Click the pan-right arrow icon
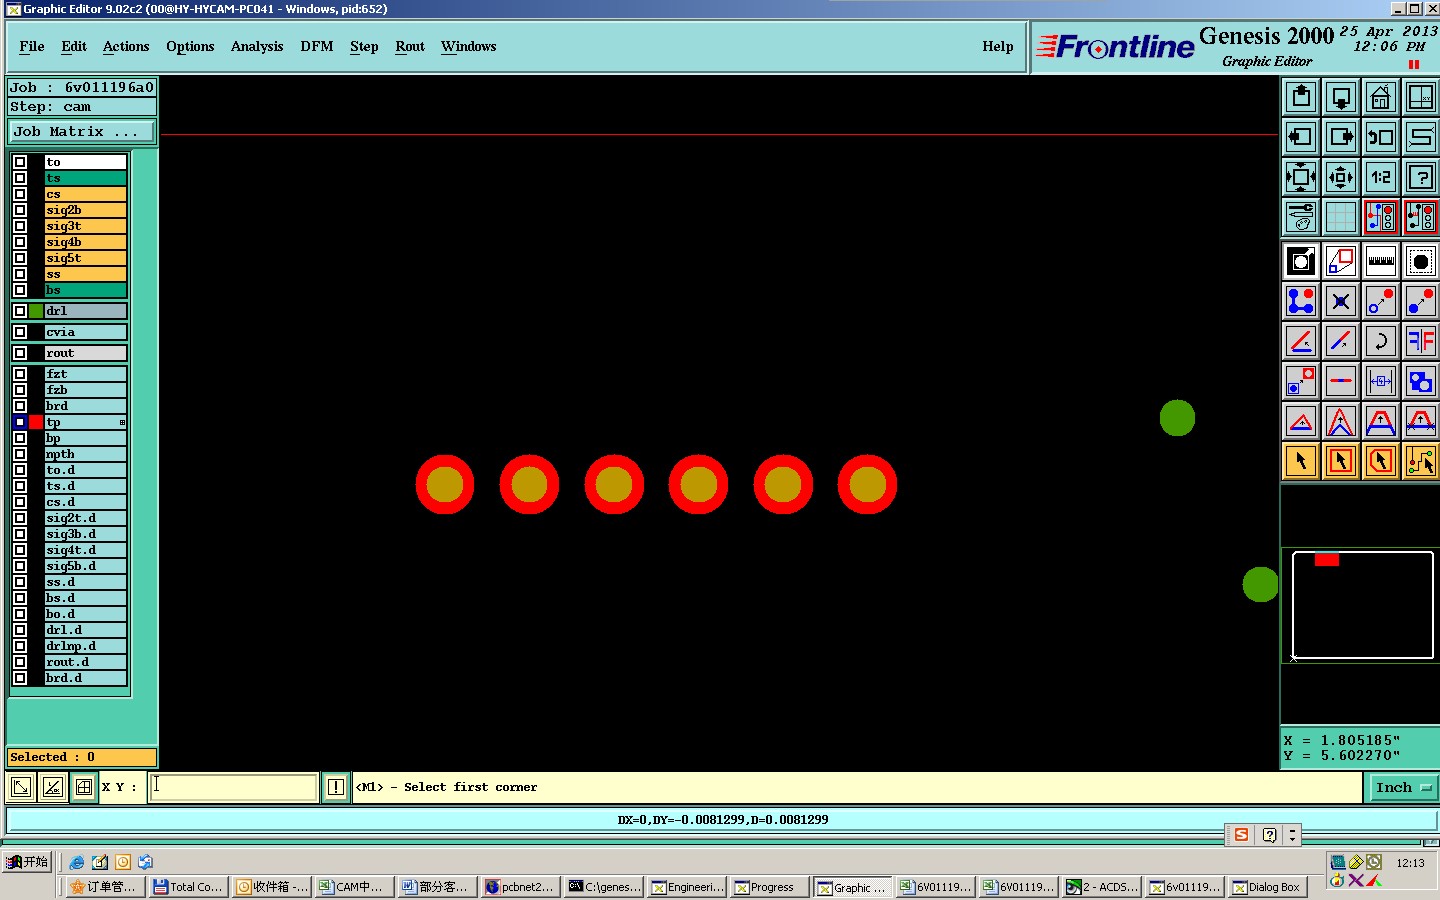This screenshot has width=1440, height=900. (1340, 137)
